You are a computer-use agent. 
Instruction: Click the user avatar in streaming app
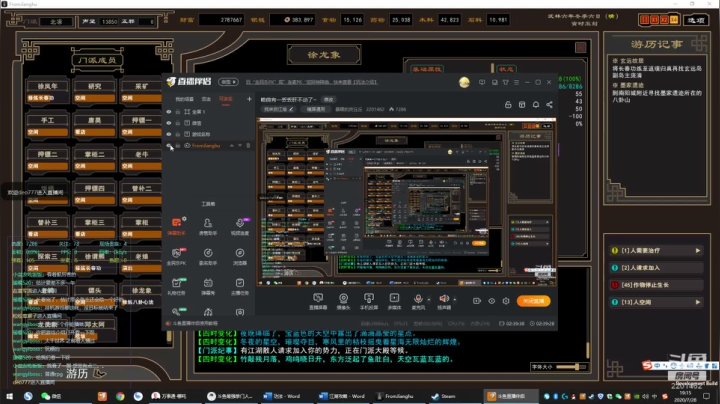point(464,82)
